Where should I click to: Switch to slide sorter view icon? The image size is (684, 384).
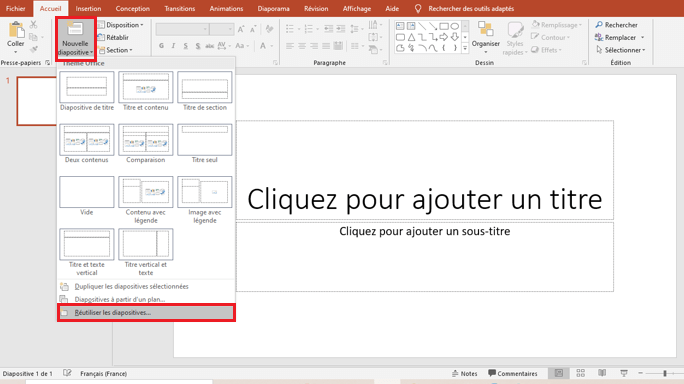click(x=581, y=373)
